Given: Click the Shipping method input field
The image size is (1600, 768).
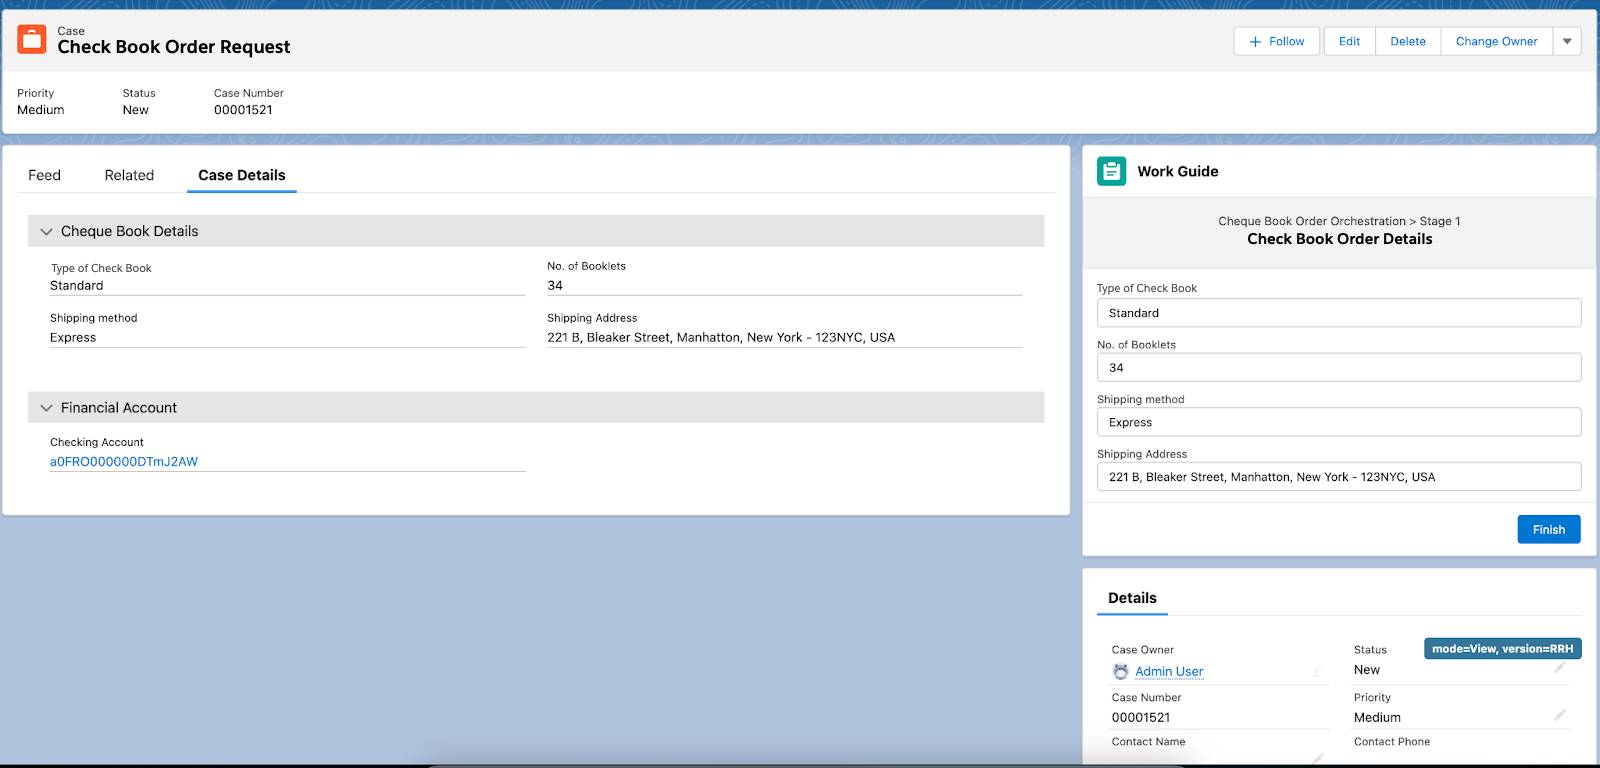Looking at the screenshot, I should pos(1339,422).
